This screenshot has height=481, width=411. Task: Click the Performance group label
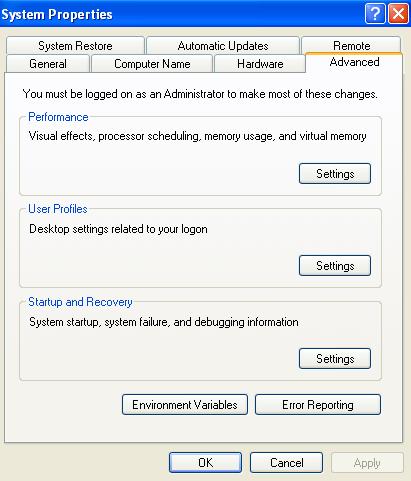tap(58, 117)
